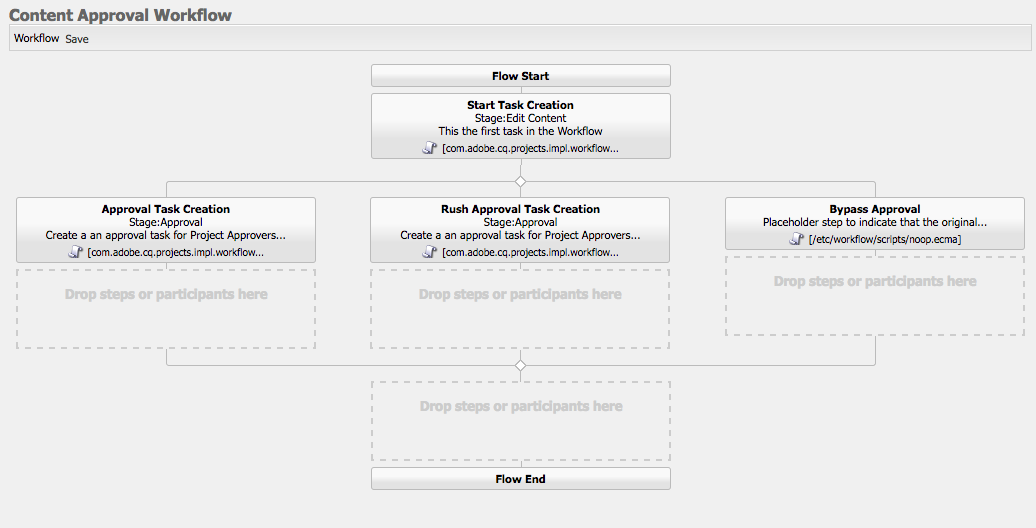
Task: Click script icon in Bypass Approval step
Action: click(x=797, y=239)
